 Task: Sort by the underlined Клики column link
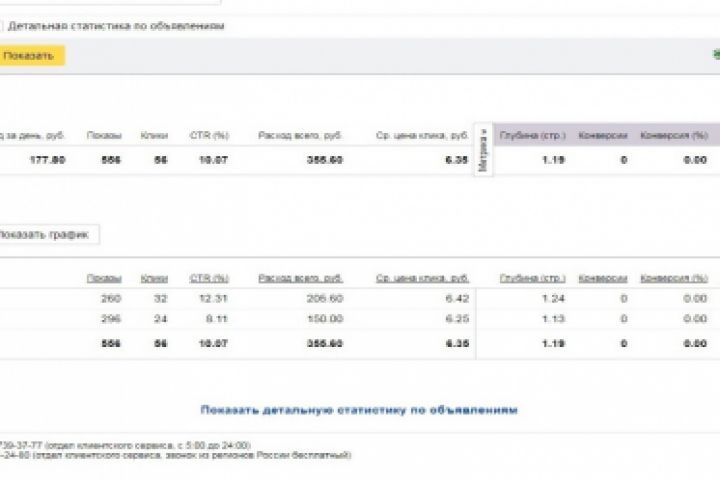(x=154, y=278)
